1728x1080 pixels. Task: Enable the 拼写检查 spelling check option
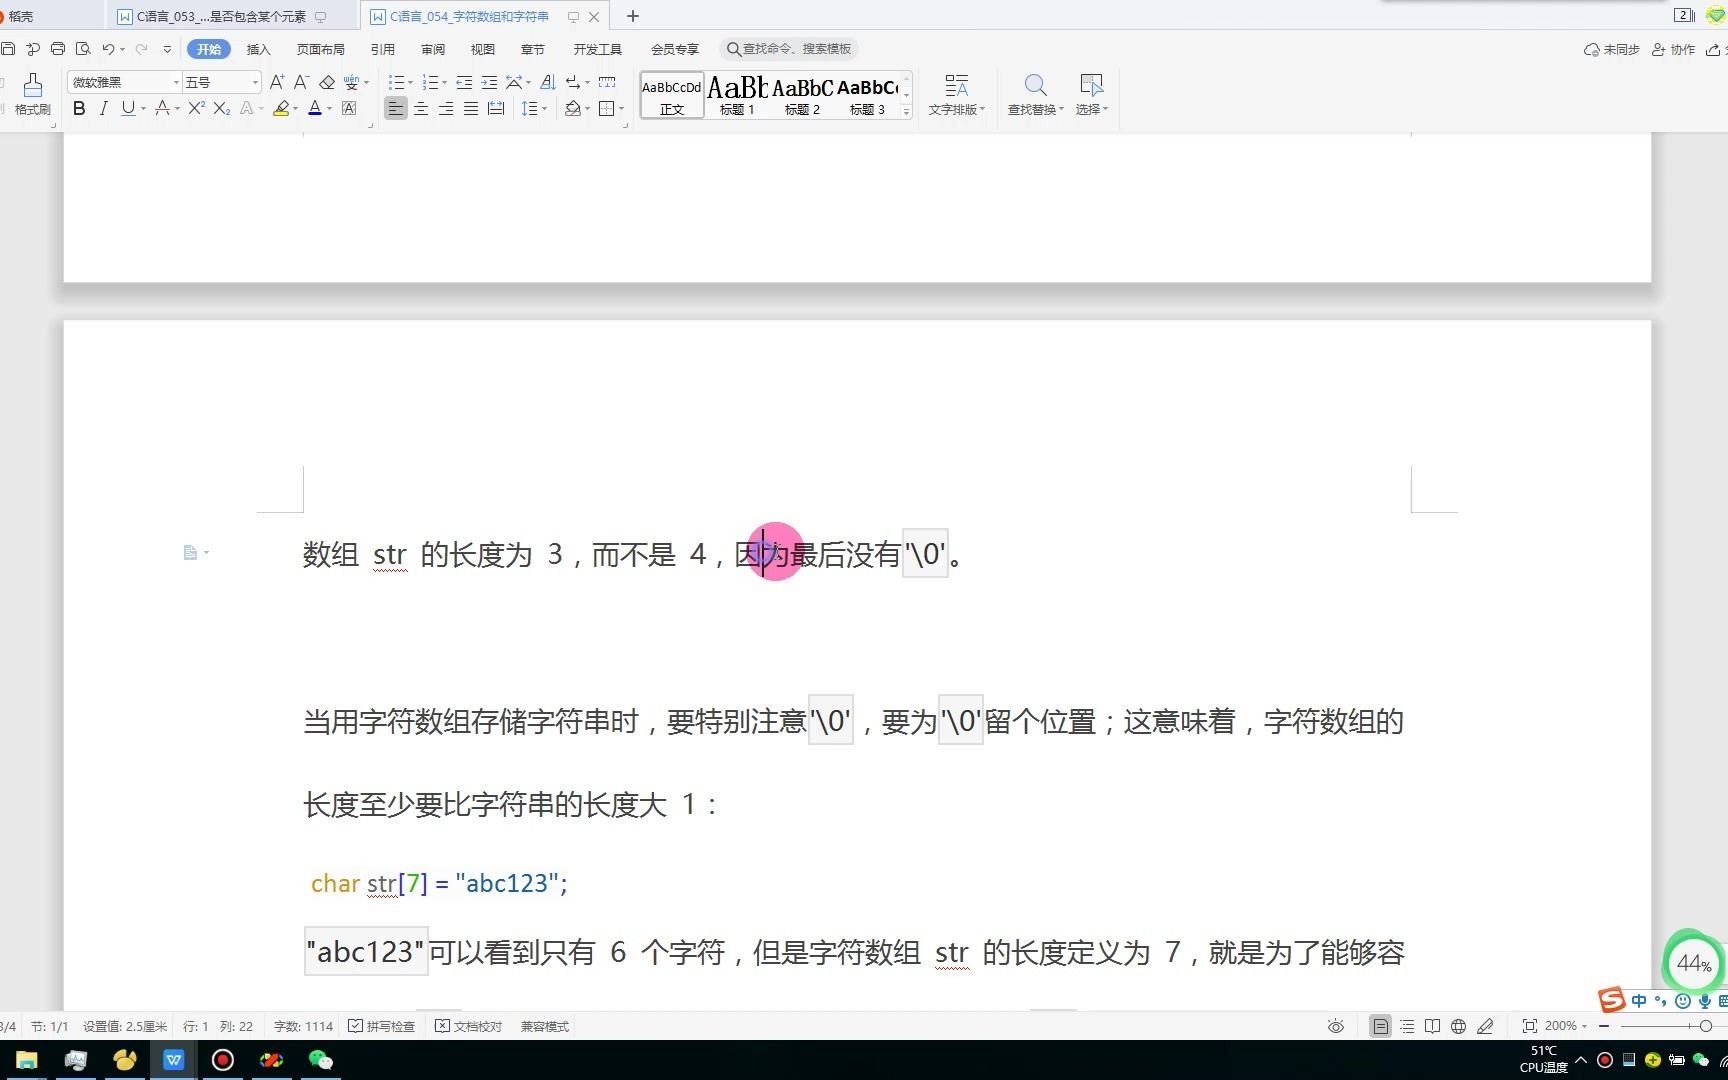click(x=382, y=1026)
